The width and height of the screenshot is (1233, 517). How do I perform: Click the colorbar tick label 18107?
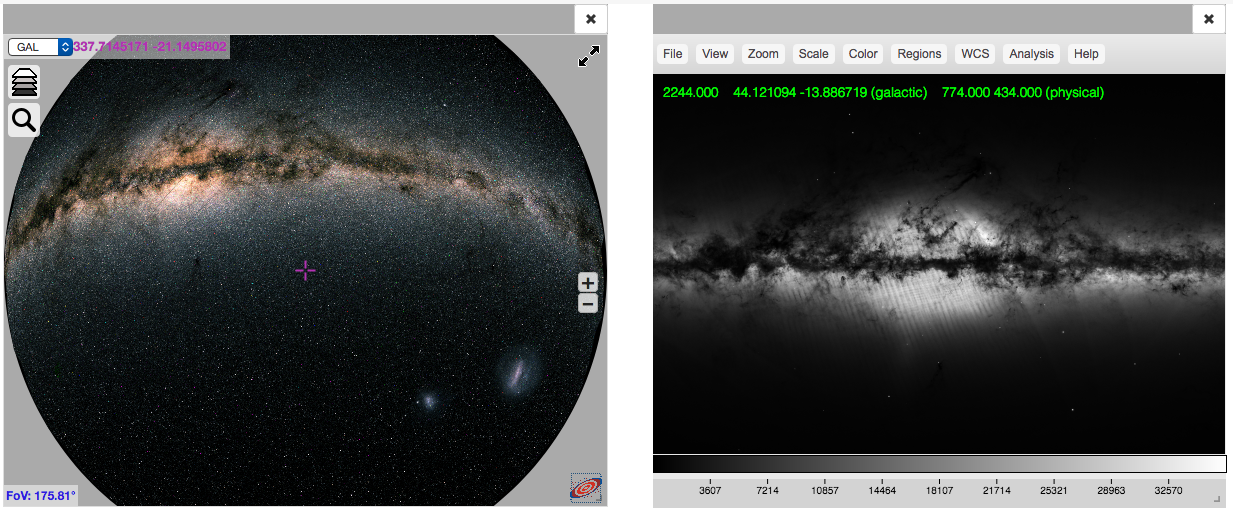coord(939,491)
